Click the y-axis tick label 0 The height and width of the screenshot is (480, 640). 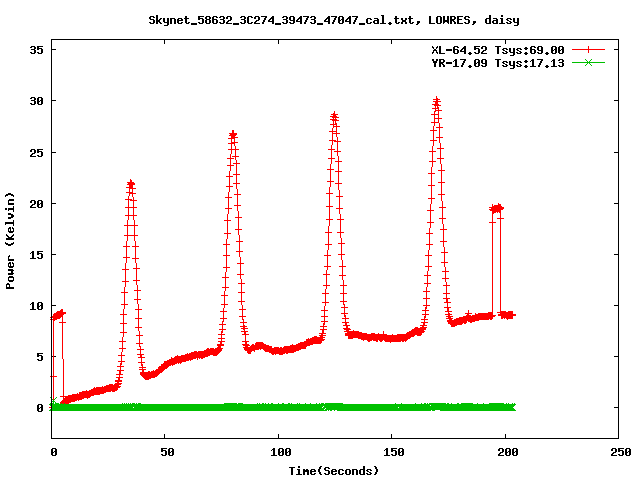40,408
